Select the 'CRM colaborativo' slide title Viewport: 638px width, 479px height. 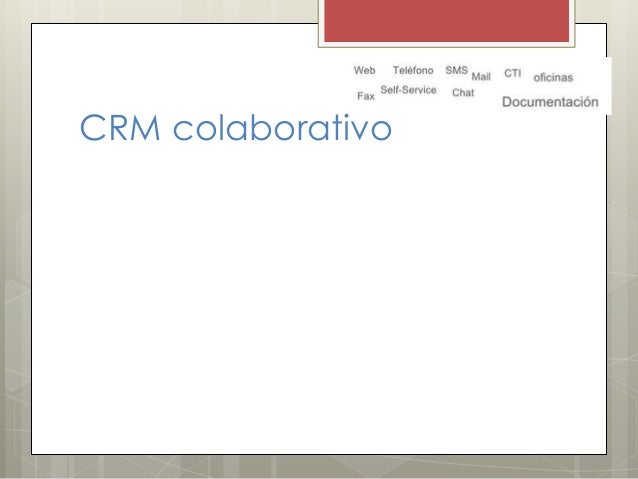point(236,127)
